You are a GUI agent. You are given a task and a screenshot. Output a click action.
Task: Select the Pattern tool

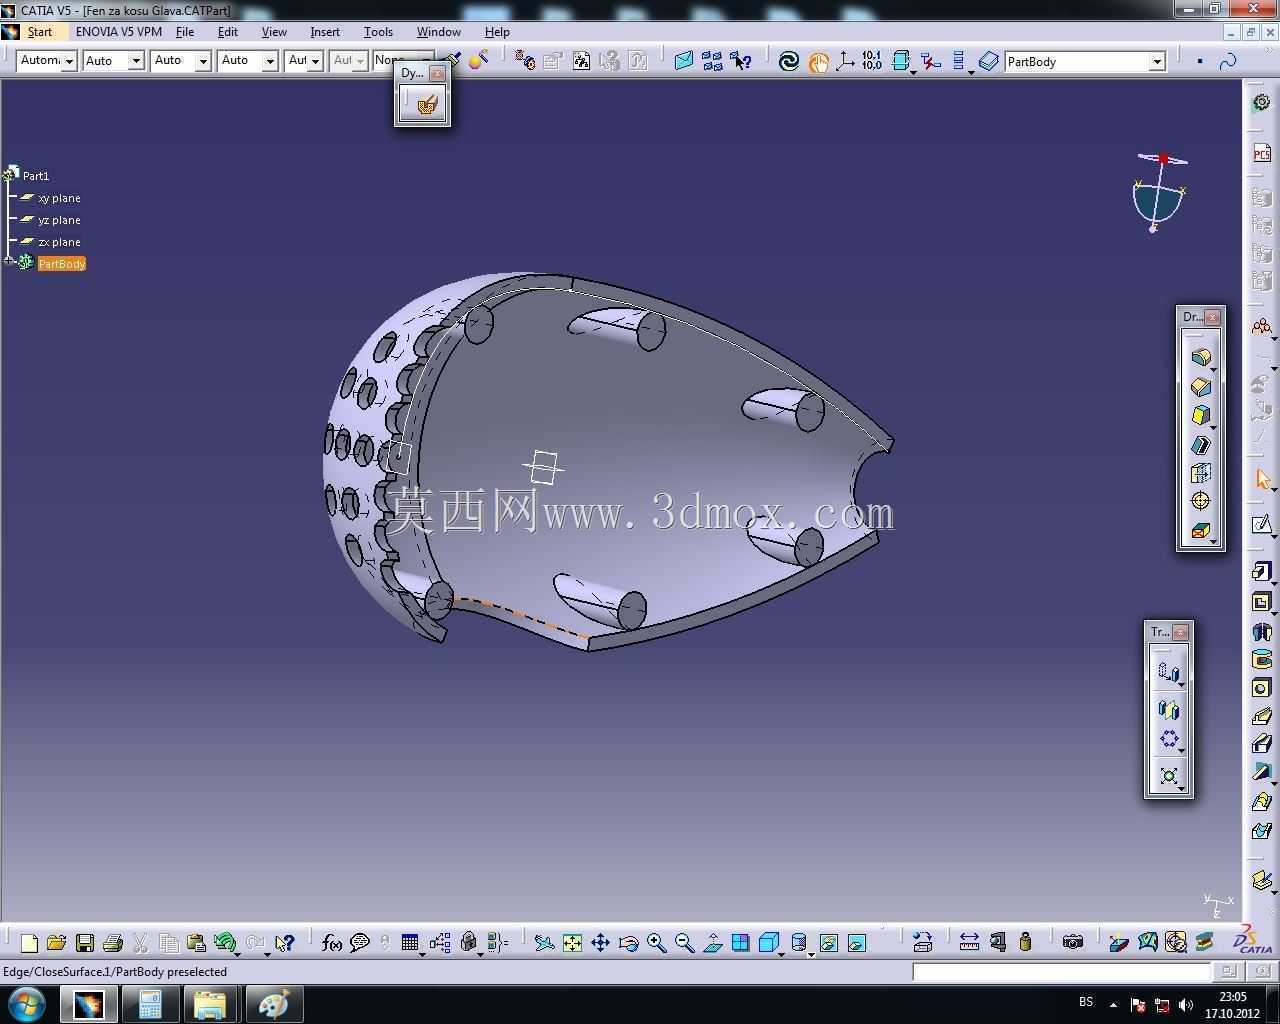(x=1168, y=739)
